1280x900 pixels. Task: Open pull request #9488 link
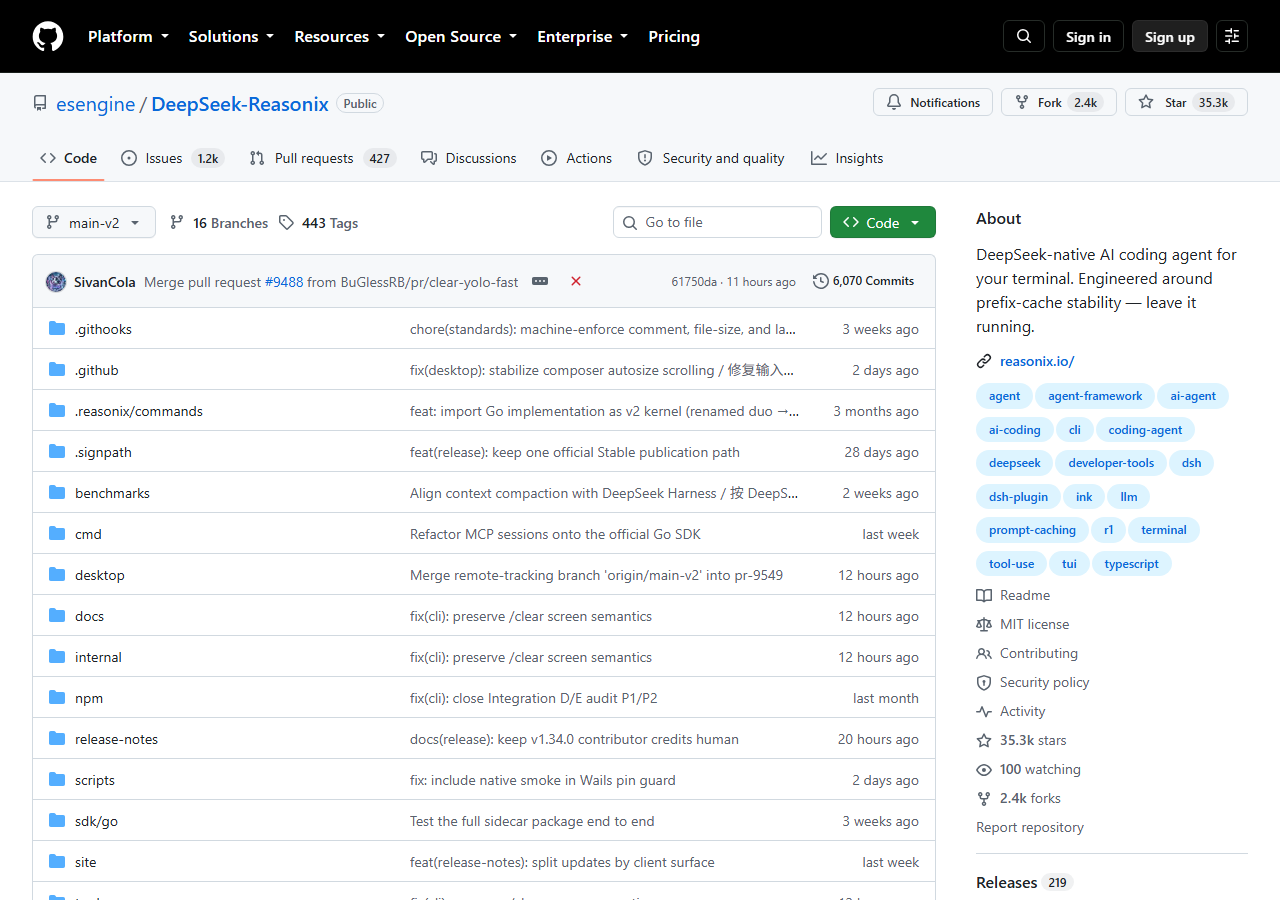[284, 282]
